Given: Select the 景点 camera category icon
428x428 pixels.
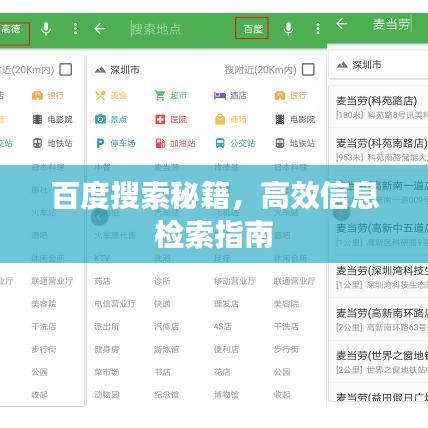Looking at the screenshot, I should click(x=111, y=119).
